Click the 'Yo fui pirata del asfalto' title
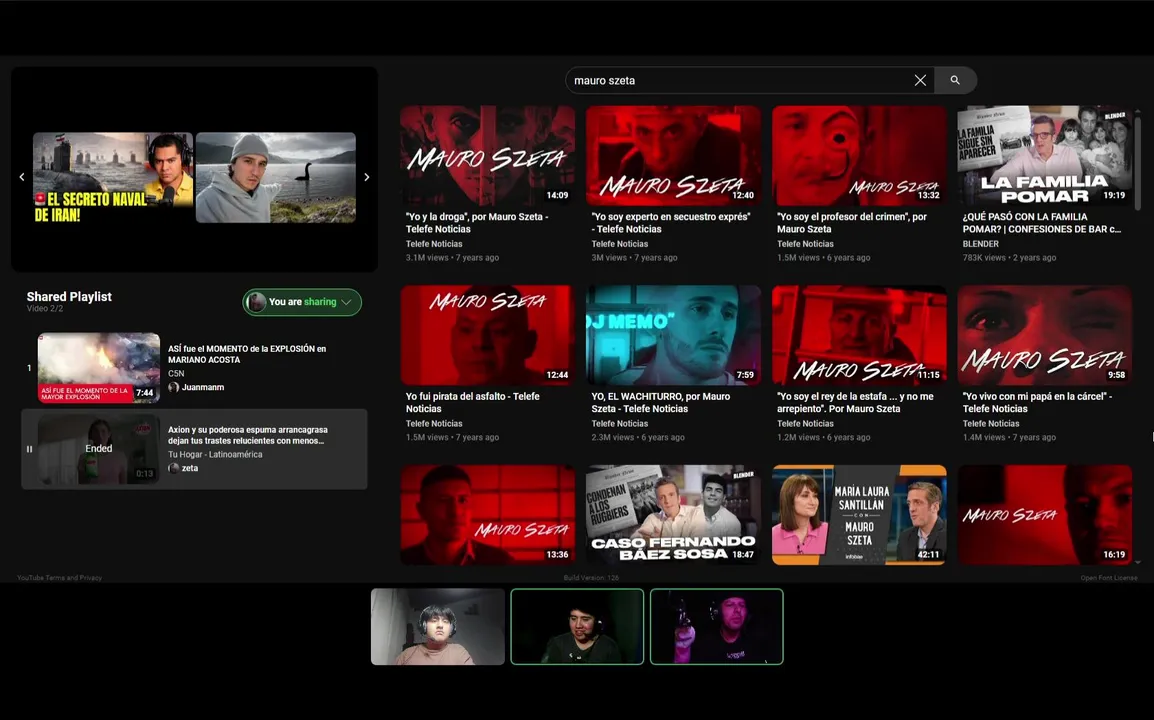Screen dimensions: 1154x720 coord(472,403)
